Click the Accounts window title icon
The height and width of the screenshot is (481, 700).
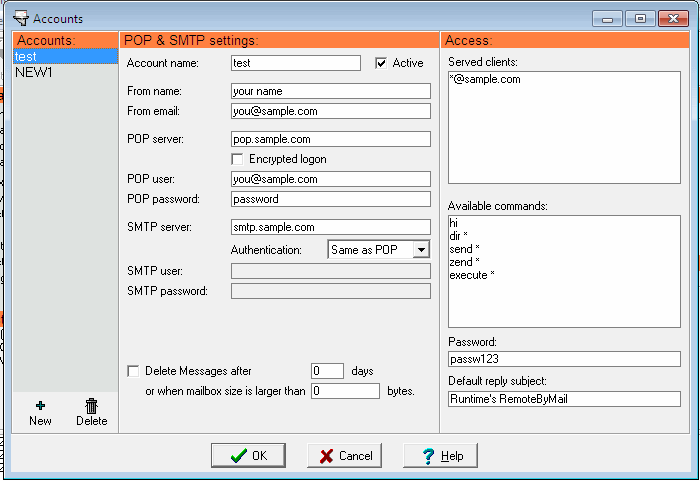19,18
